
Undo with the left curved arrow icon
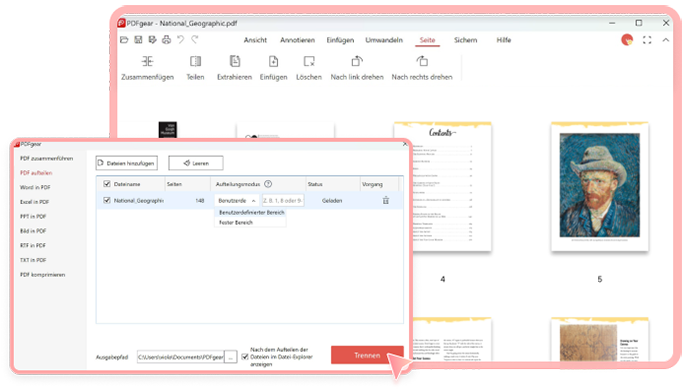pos(180,40)
